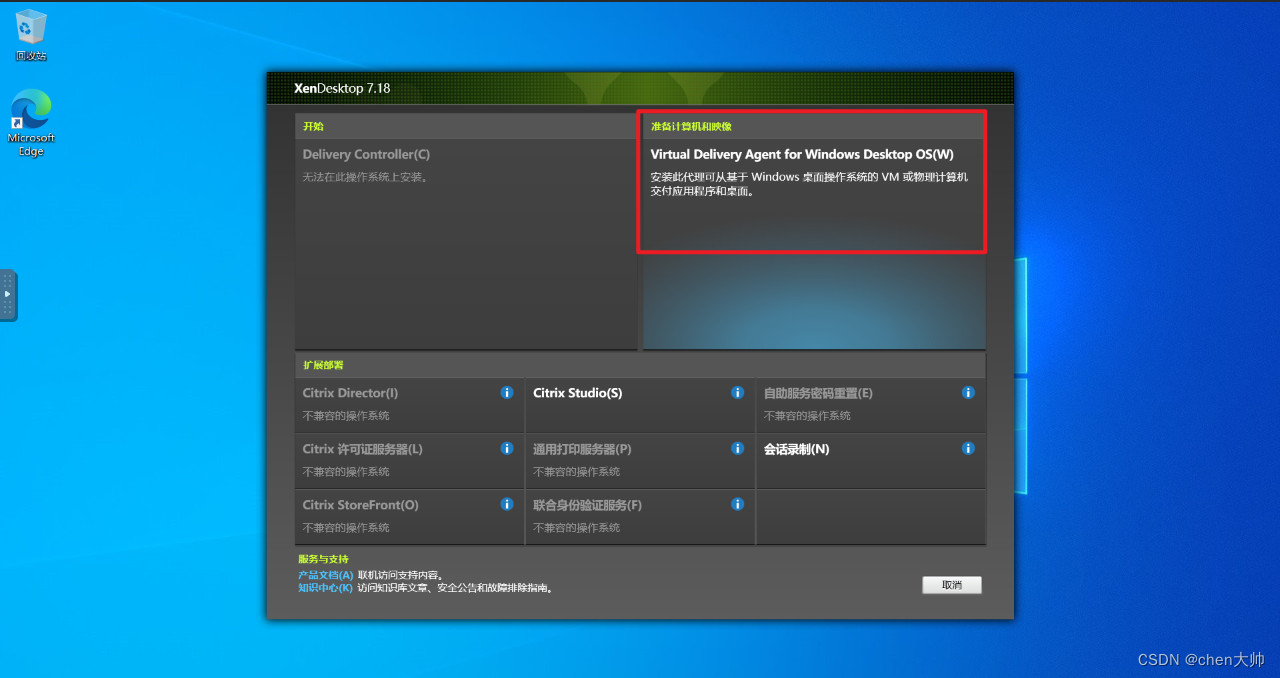This screenshot has width=1280, height=678.
Task: Open the Recycle Bin desktop icon
Action: (x=31, y=35)
